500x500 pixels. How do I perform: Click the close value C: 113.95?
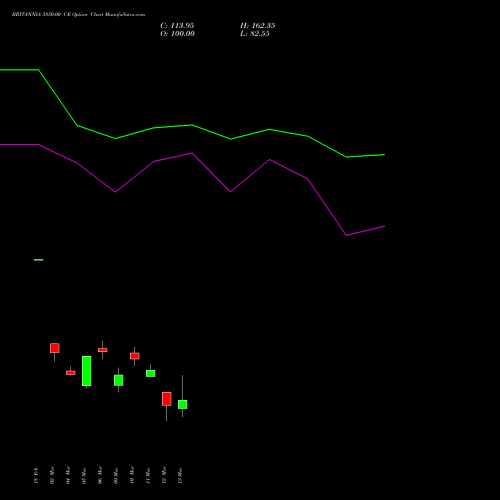177,26
